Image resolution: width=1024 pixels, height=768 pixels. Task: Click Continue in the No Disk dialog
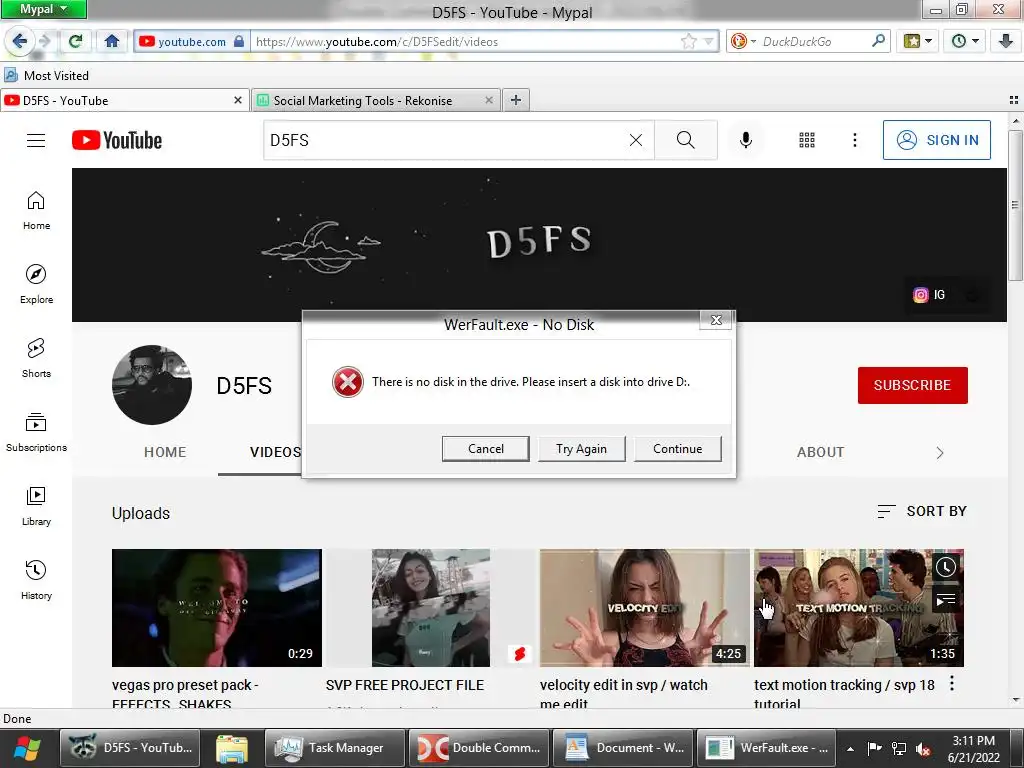point(677,449)
